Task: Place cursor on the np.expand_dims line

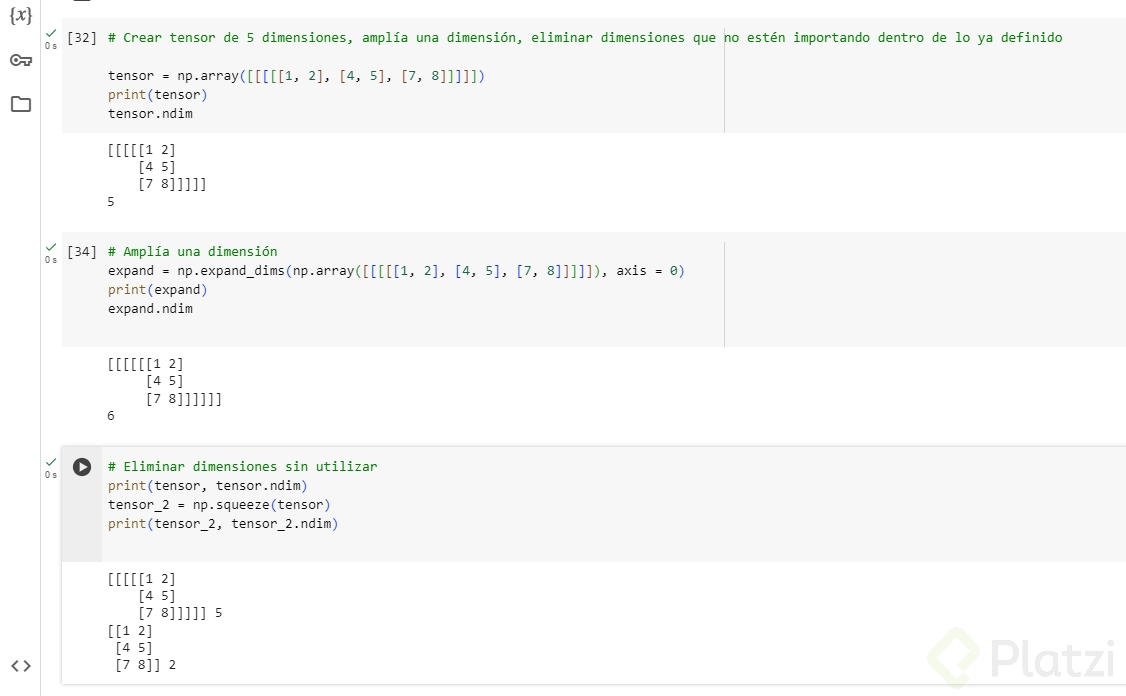Action: tap(396, 271)
